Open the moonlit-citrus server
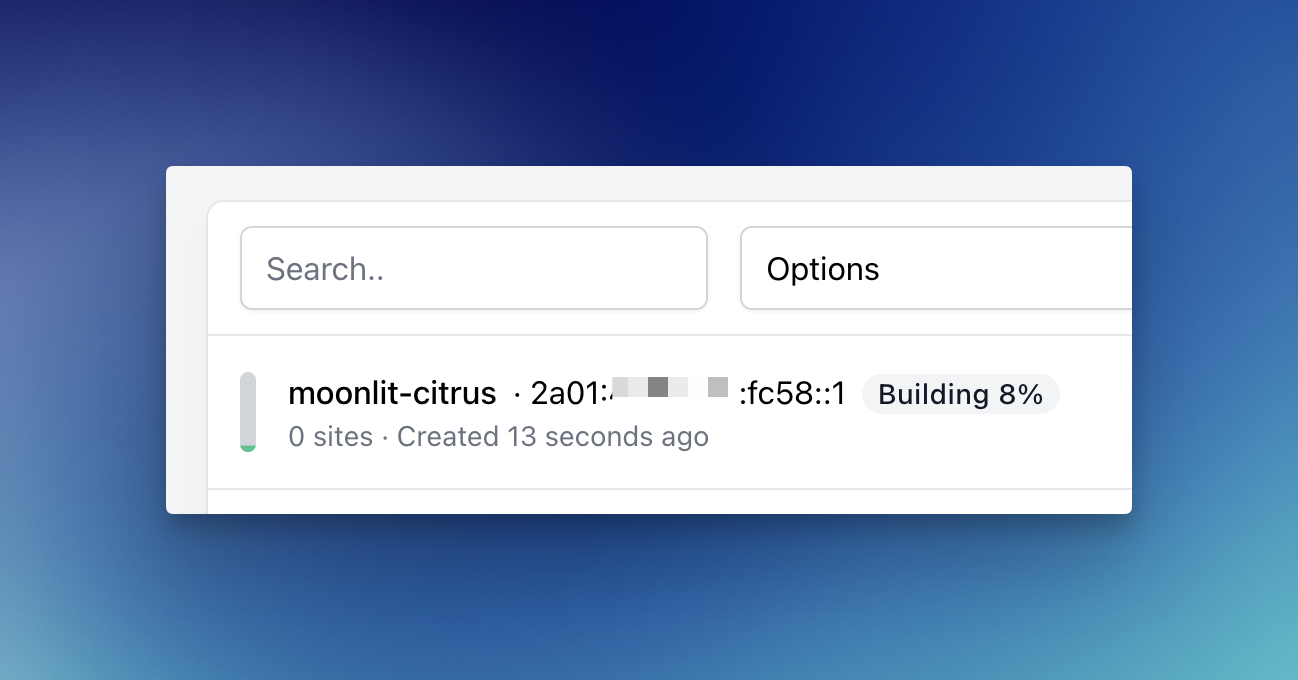The height and width of the screenshot is (680, 1298). pos(392,394)
